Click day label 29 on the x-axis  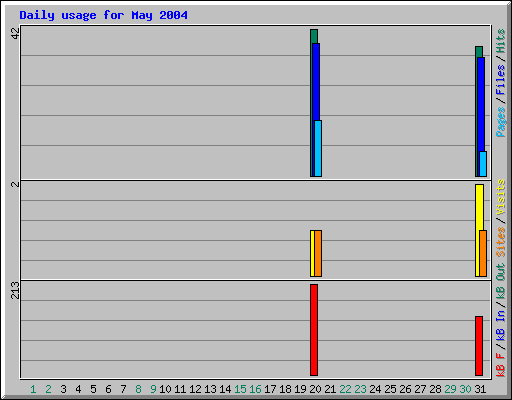(x=450, y=389)
